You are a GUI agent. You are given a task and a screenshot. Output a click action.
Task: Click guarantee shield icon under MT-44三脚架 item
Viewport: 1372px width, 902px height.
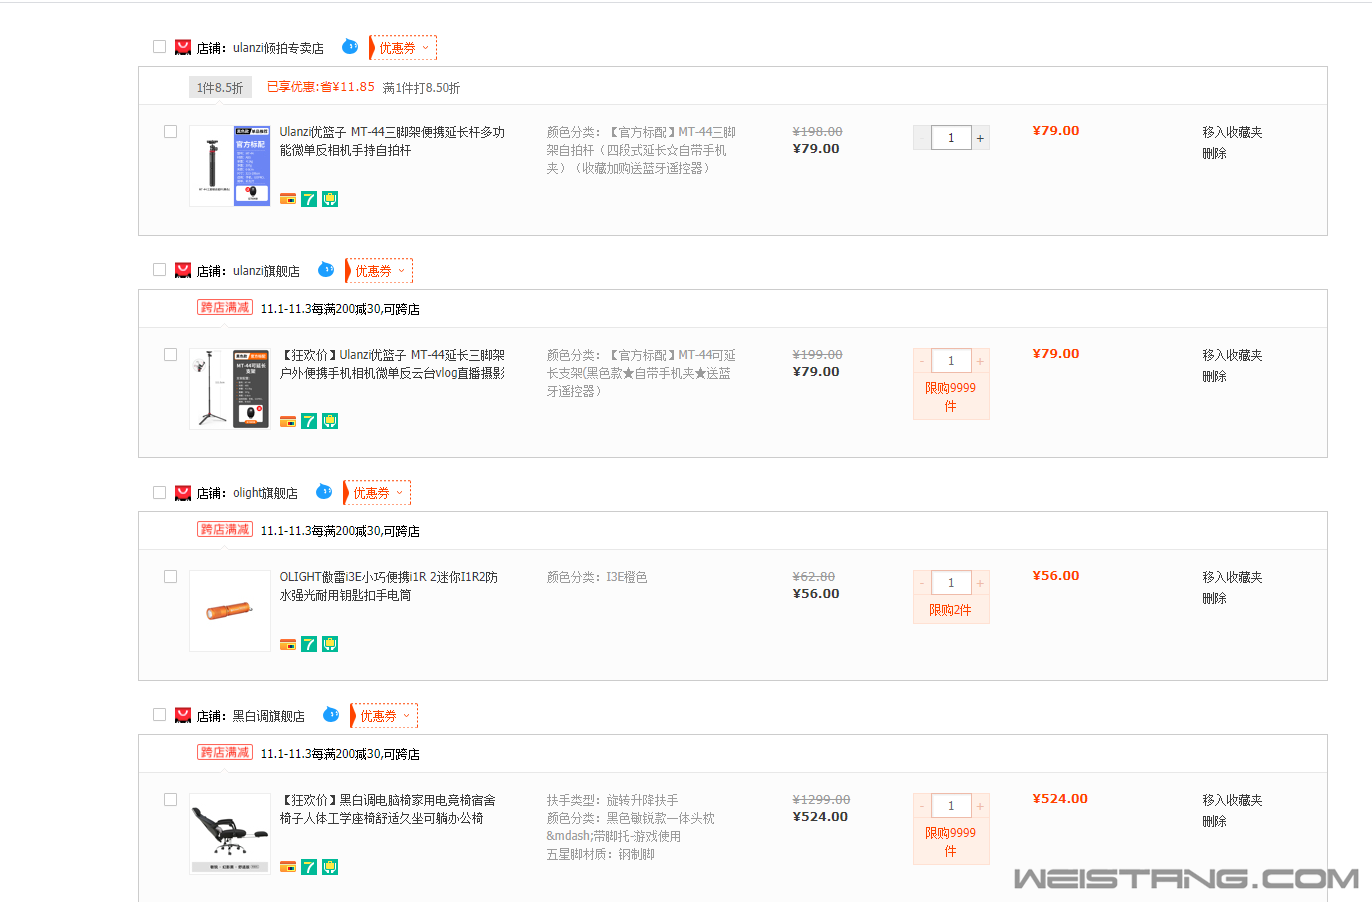pyautogui.click(x=330, y=198)
